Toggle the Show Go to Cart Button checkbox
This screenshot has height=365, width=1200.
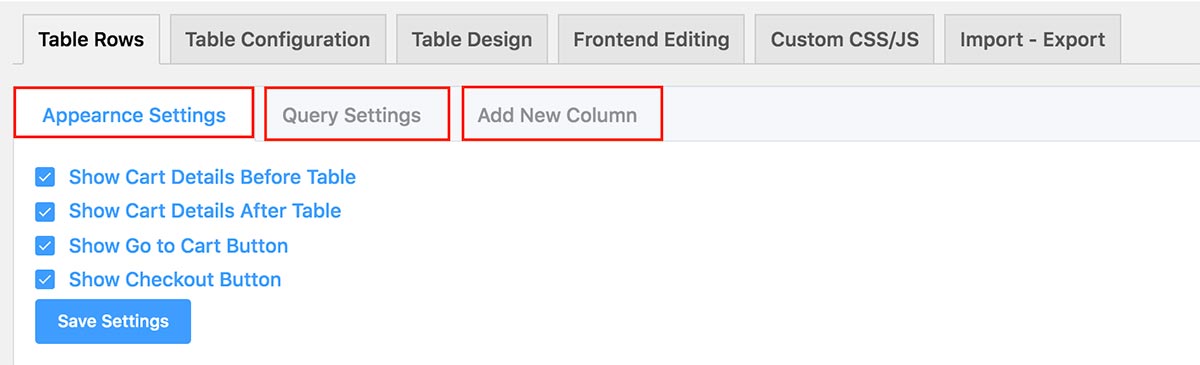(x=45, y=246)
